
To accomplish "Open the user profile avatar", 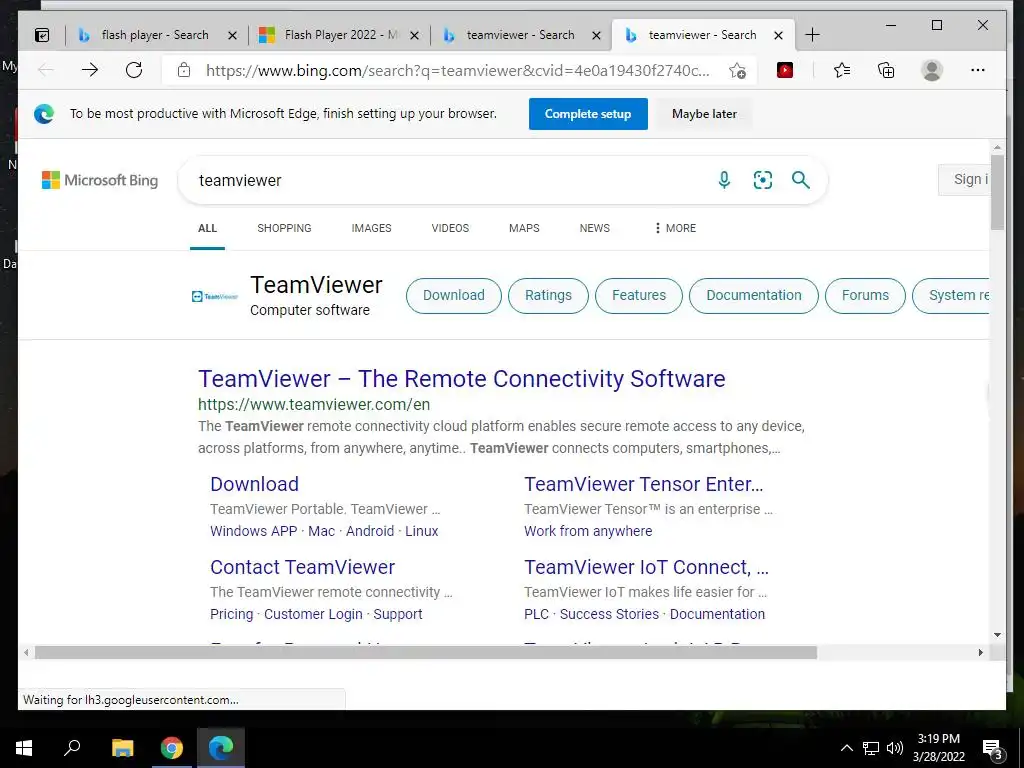I will [932, 70].
